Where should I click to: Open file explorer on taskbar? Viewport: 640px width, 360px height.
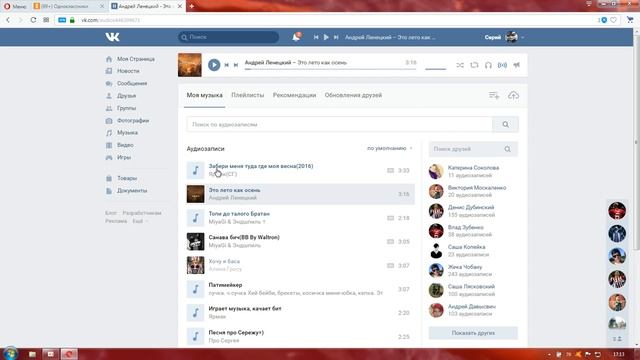pyautogui.click(x=32, y=354)
